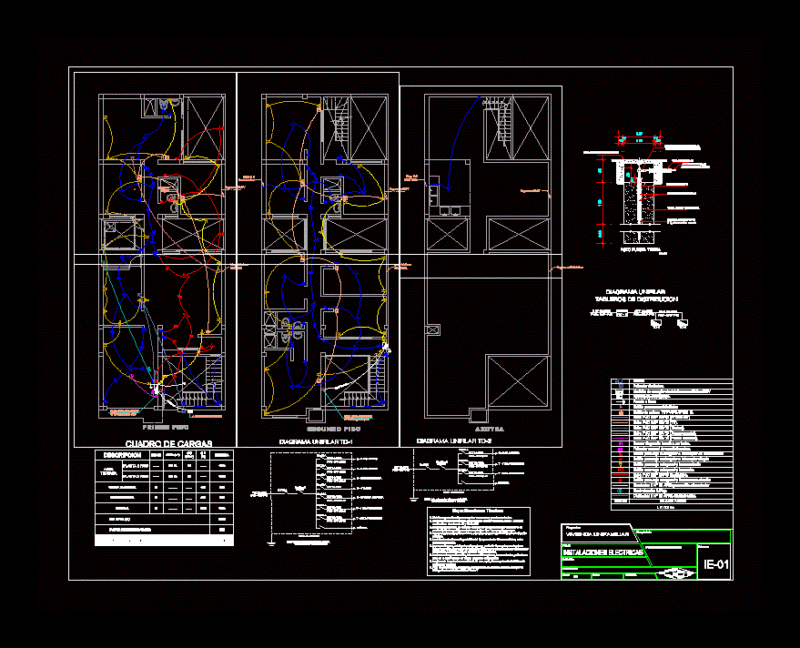Click the diamond logo in the title block
This screenshot has width=800, height=648.
pos(676,574)
